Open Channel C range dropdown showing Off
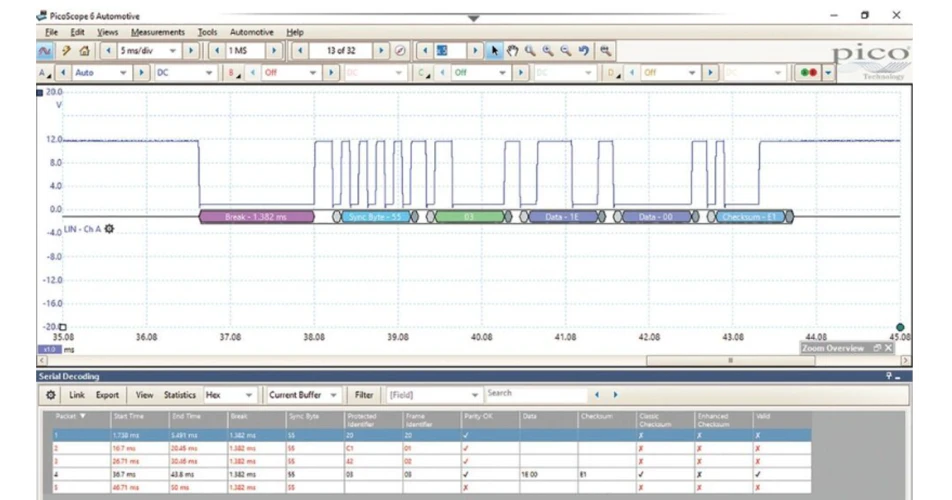 tap(502, 73)
